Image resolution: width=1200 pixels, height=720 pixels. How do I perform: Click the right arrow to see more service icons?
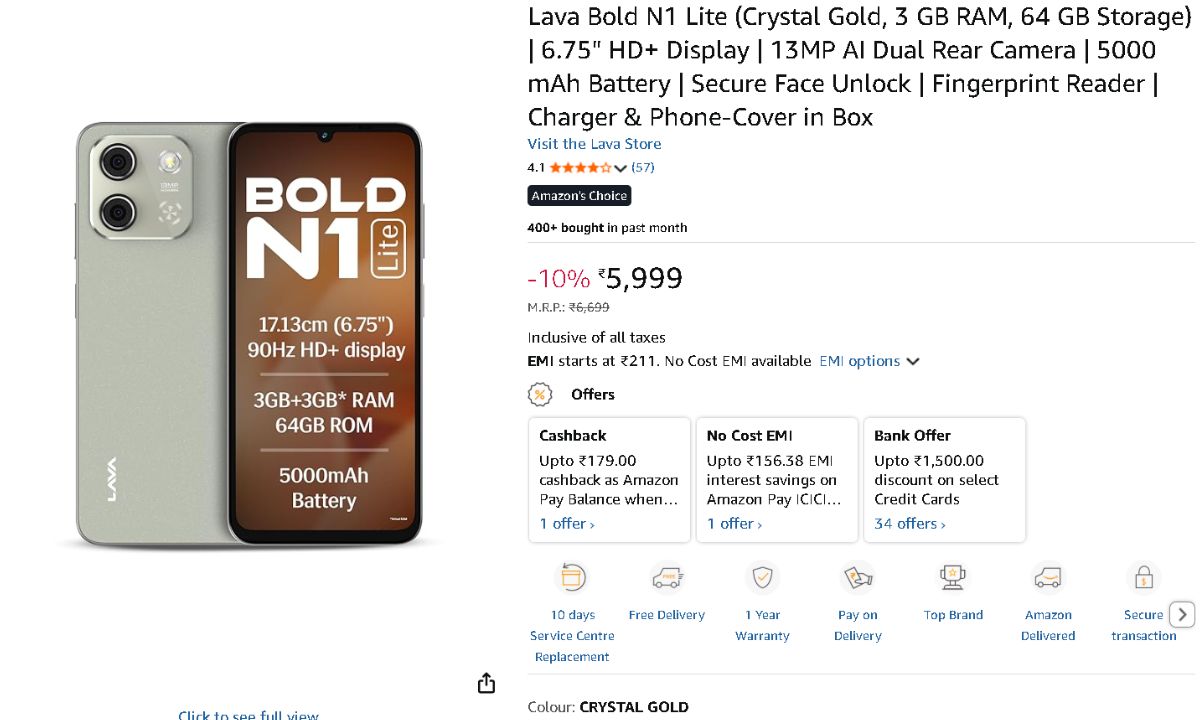pos(1182,614)
